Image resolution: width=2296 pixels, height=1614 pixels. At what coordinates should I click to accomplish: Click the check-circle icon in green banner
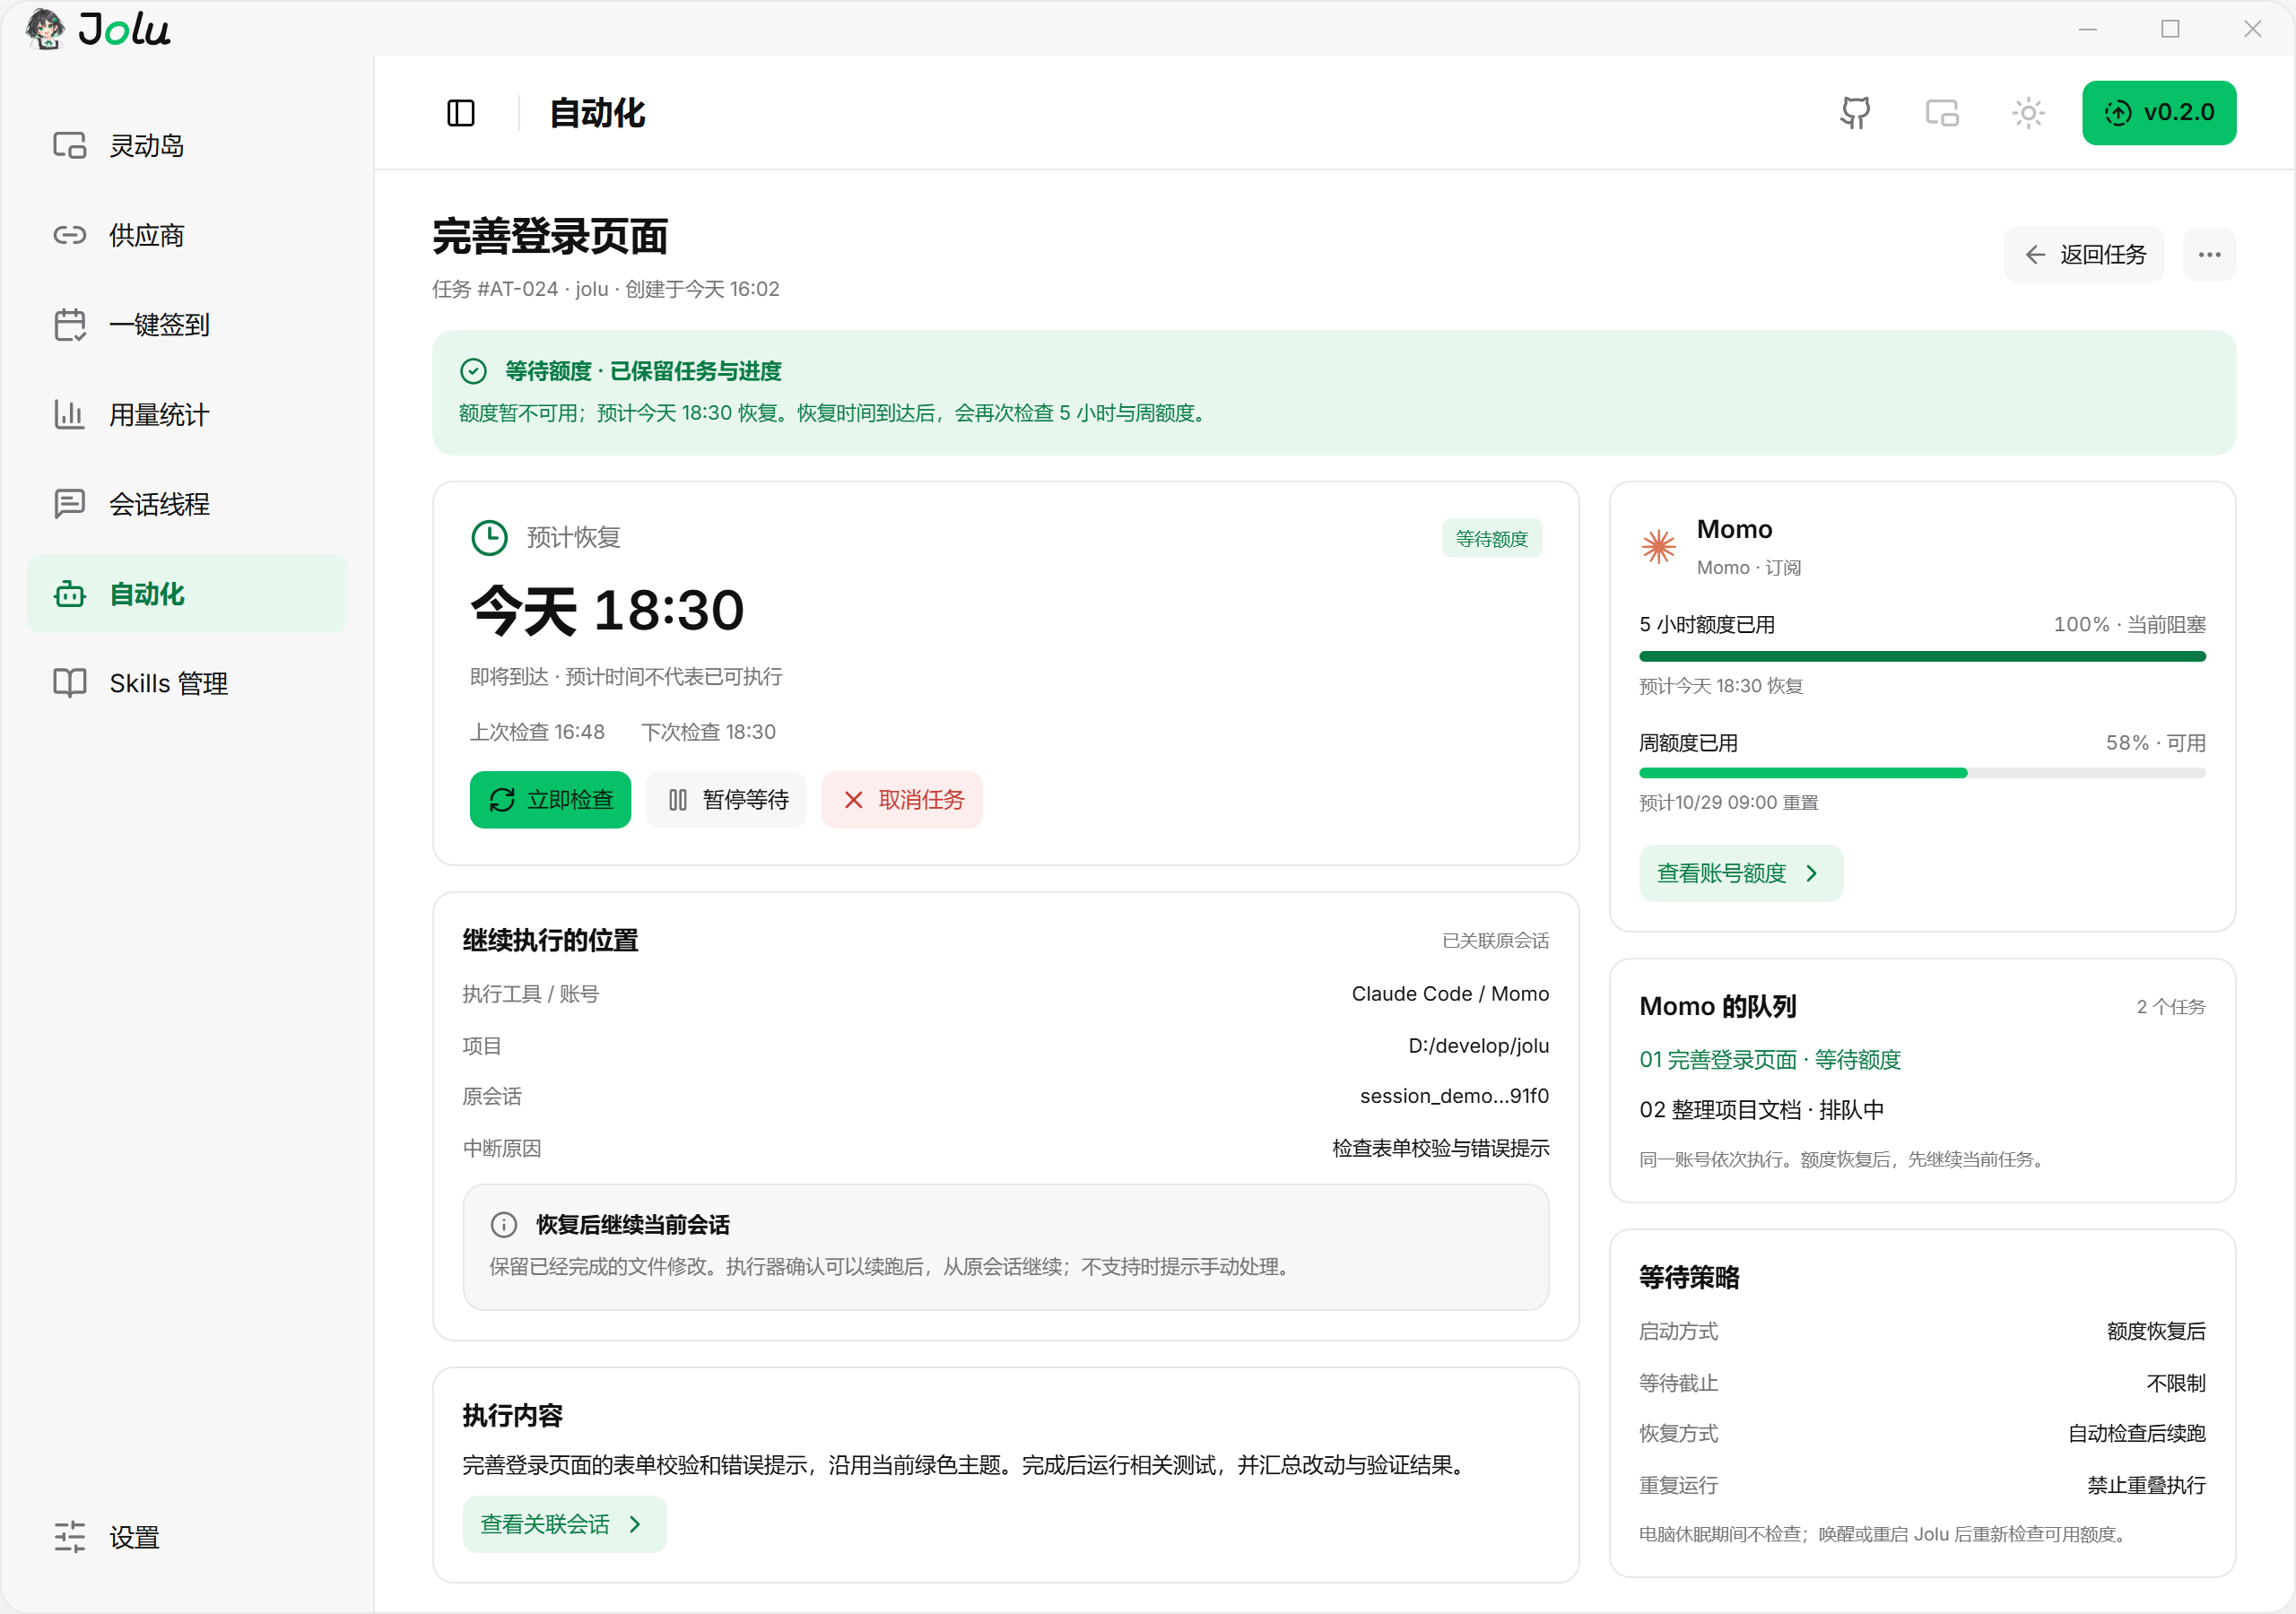pyautogui.click(x=473, y=372)
